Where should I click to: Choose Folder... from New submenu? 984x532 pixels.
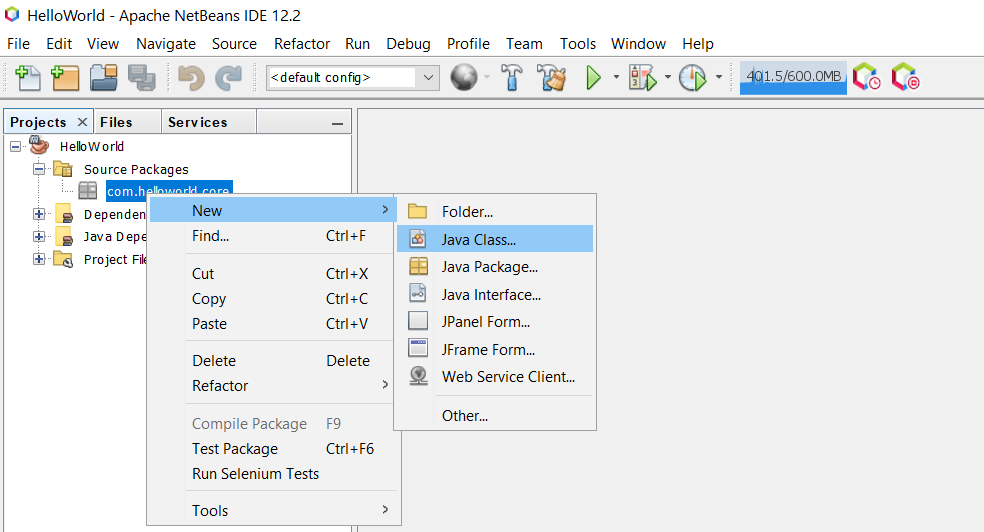pos(495,211)
